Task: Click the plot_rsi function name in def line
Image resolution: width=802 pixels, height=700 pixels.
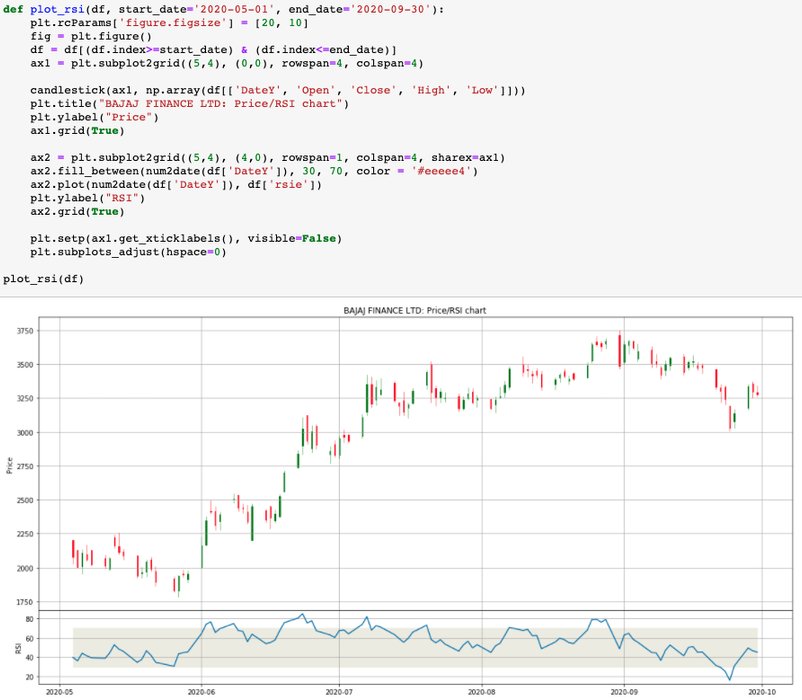Action: click(x=59, y=8)
